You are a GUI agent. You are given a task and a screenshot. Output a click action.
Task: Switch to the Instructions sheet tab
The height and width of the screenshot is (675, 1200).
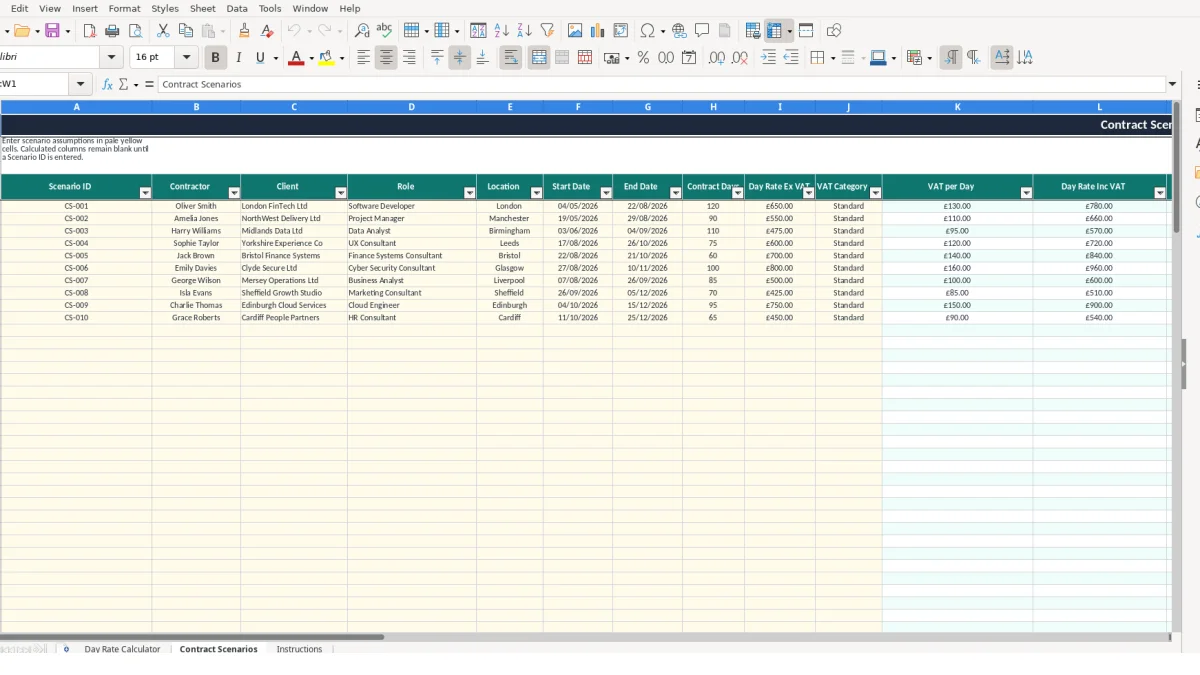299,649
